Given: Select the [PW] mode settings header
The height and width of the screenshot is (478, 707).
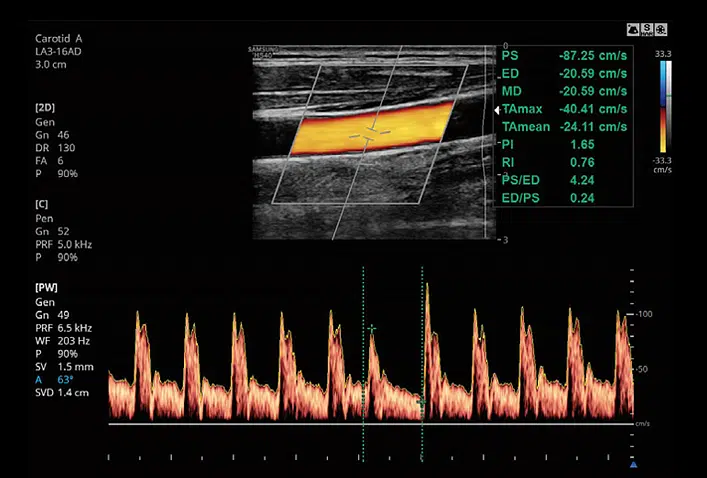Looking at the screenshot, I should (46, 287).
